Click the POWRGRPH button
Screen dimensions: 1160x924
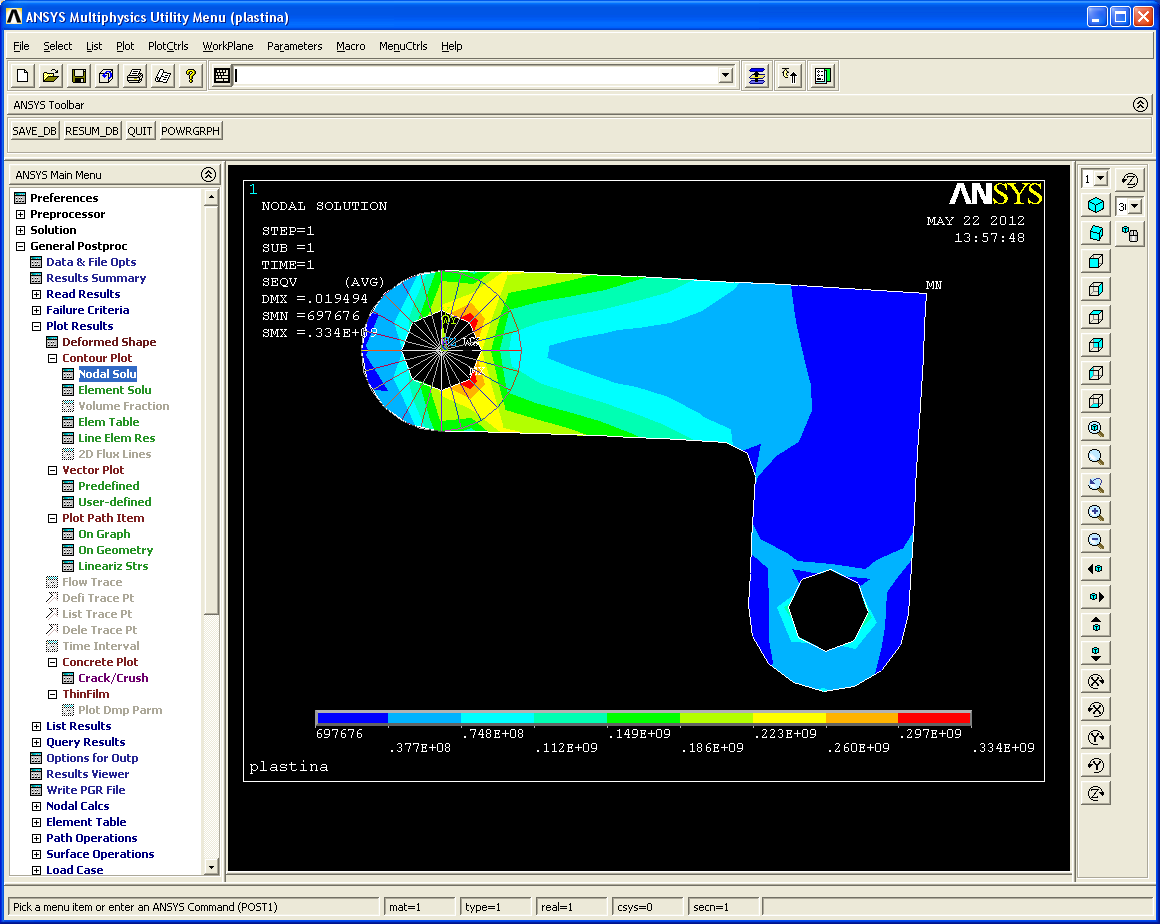pos(190,131)
